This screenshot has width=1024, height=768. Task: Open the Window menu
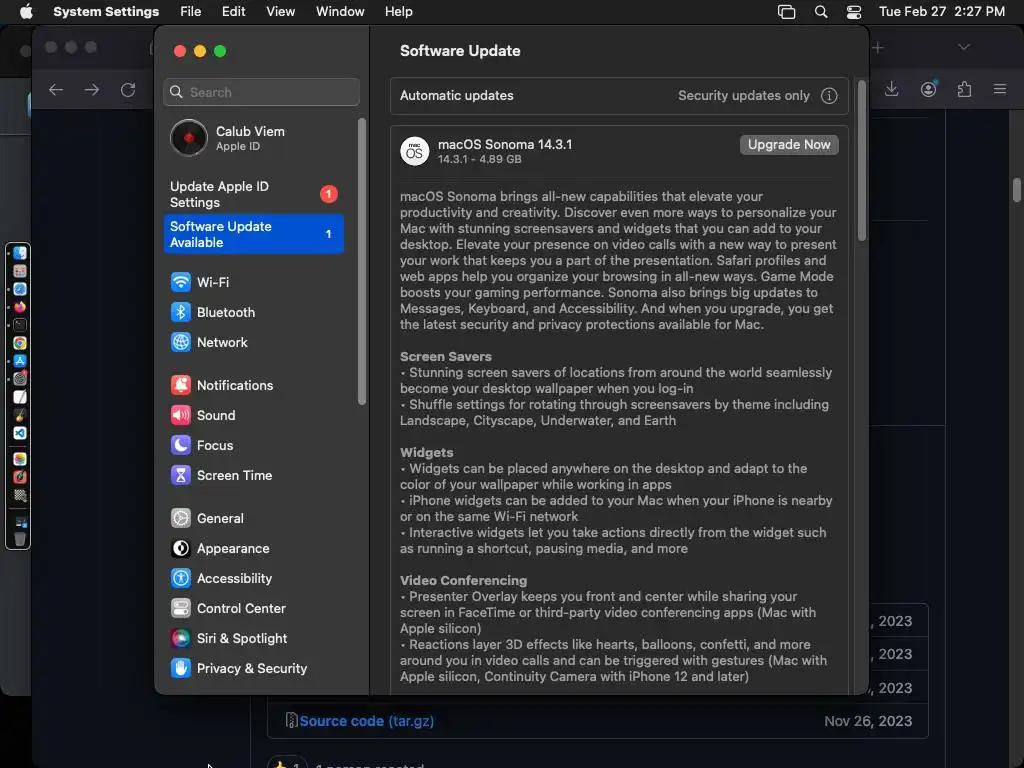pos(340,12)
